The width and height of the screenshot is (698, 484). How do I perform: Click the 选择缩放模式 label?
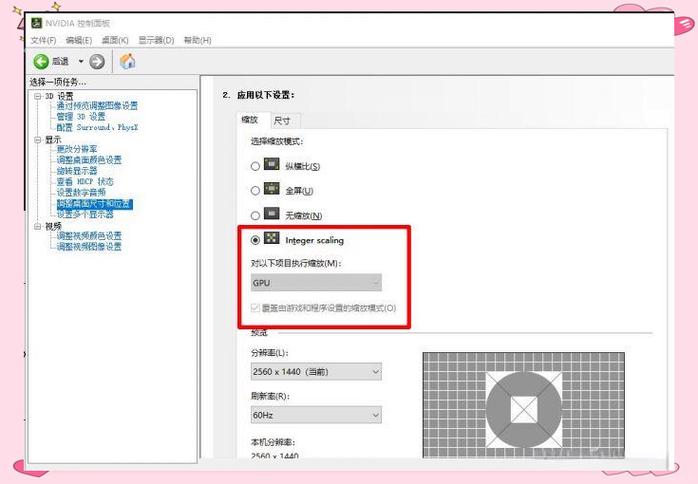coord(277,141)
